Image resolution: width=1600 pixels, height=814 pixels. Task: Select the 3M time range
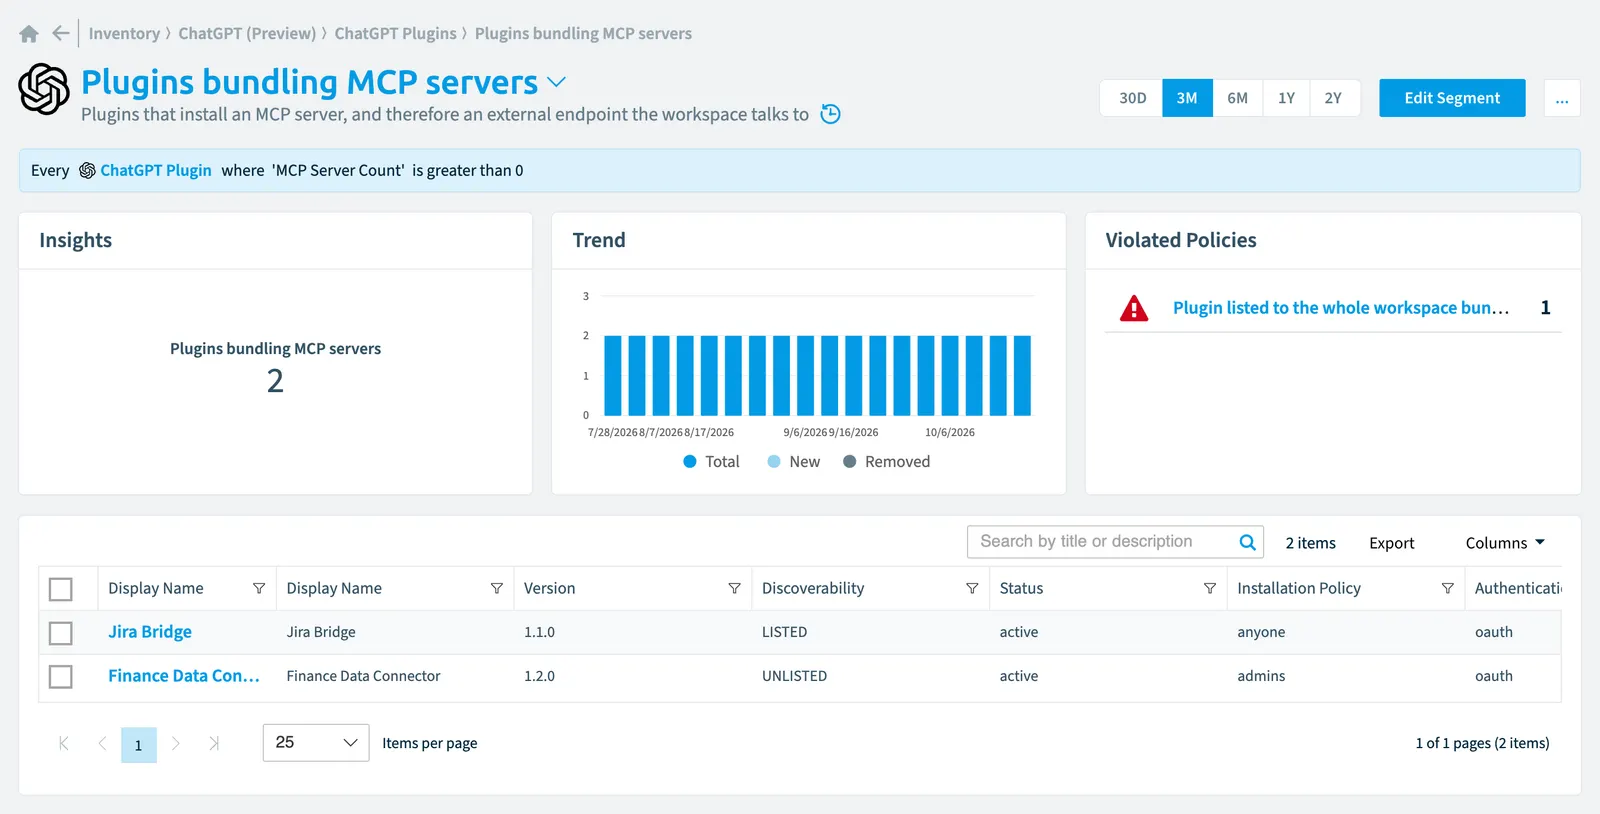pyautogui.click(x=1187, y=98)
